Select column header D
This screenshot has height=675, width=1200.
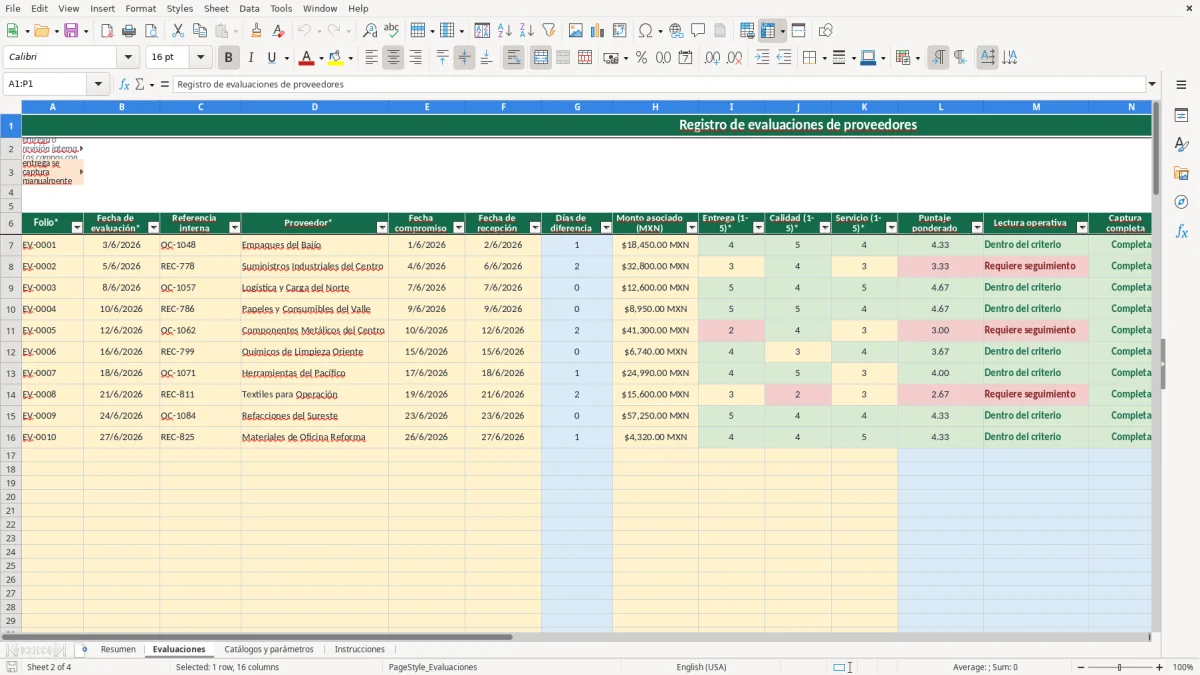pyautogui.click(x=314, y=106)
